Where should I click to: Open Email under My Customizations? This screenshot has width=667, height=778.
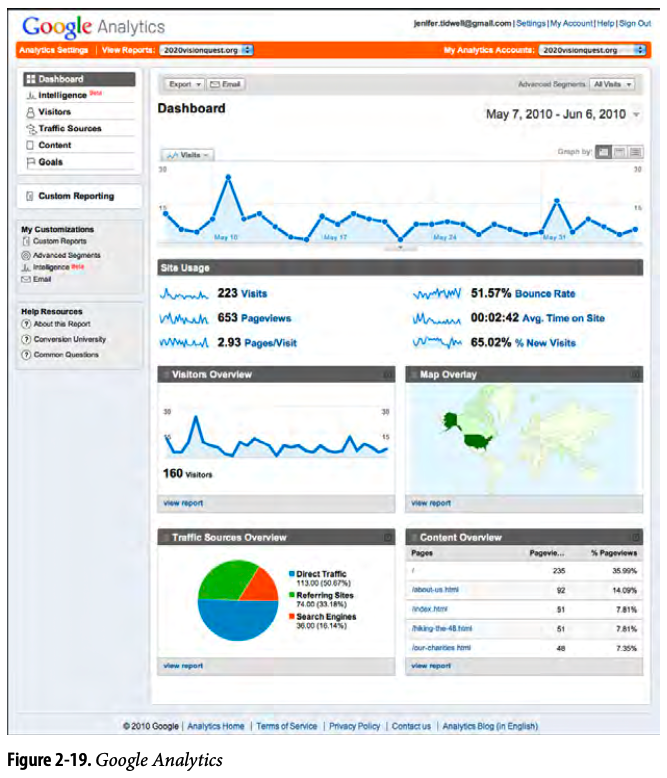point(42,279)
